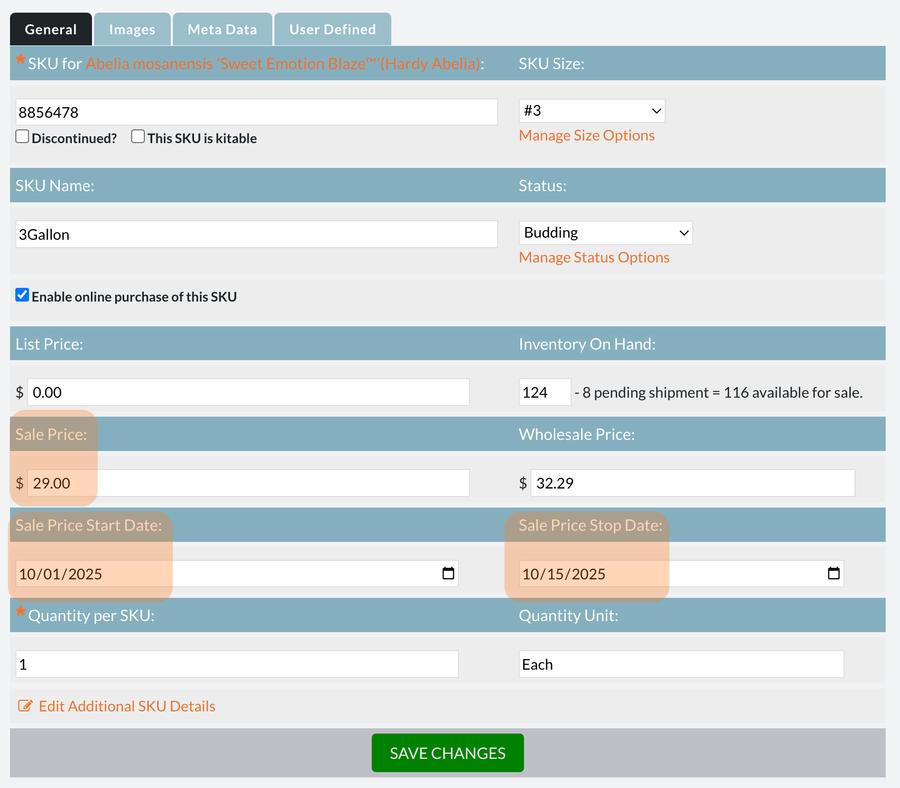The image size is (900, 788).
Task: Enable the This SKU is kitable checkbox
Action: coord(138,137)
